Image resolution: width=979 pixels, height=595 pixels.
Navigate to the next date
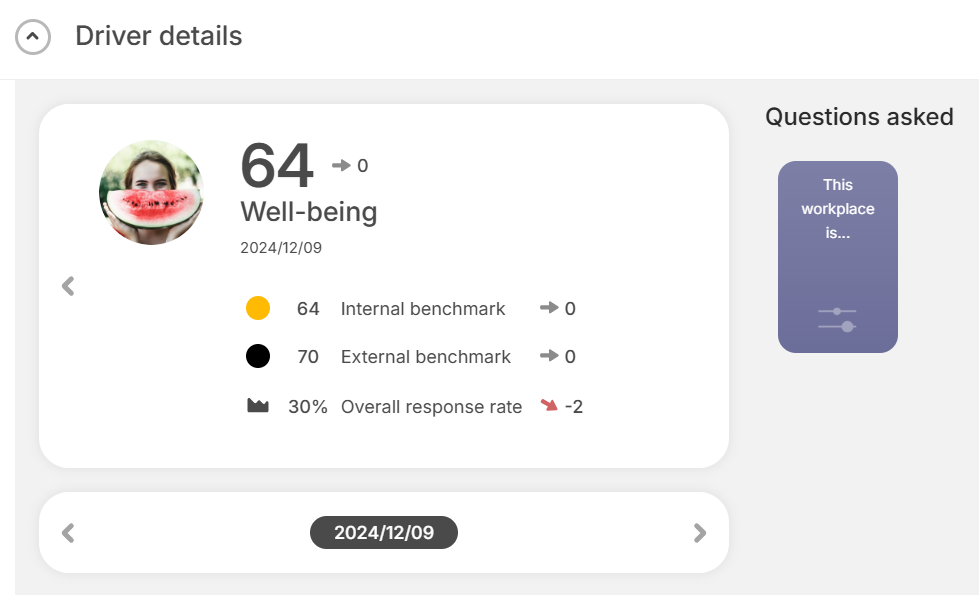click(700, 533)
